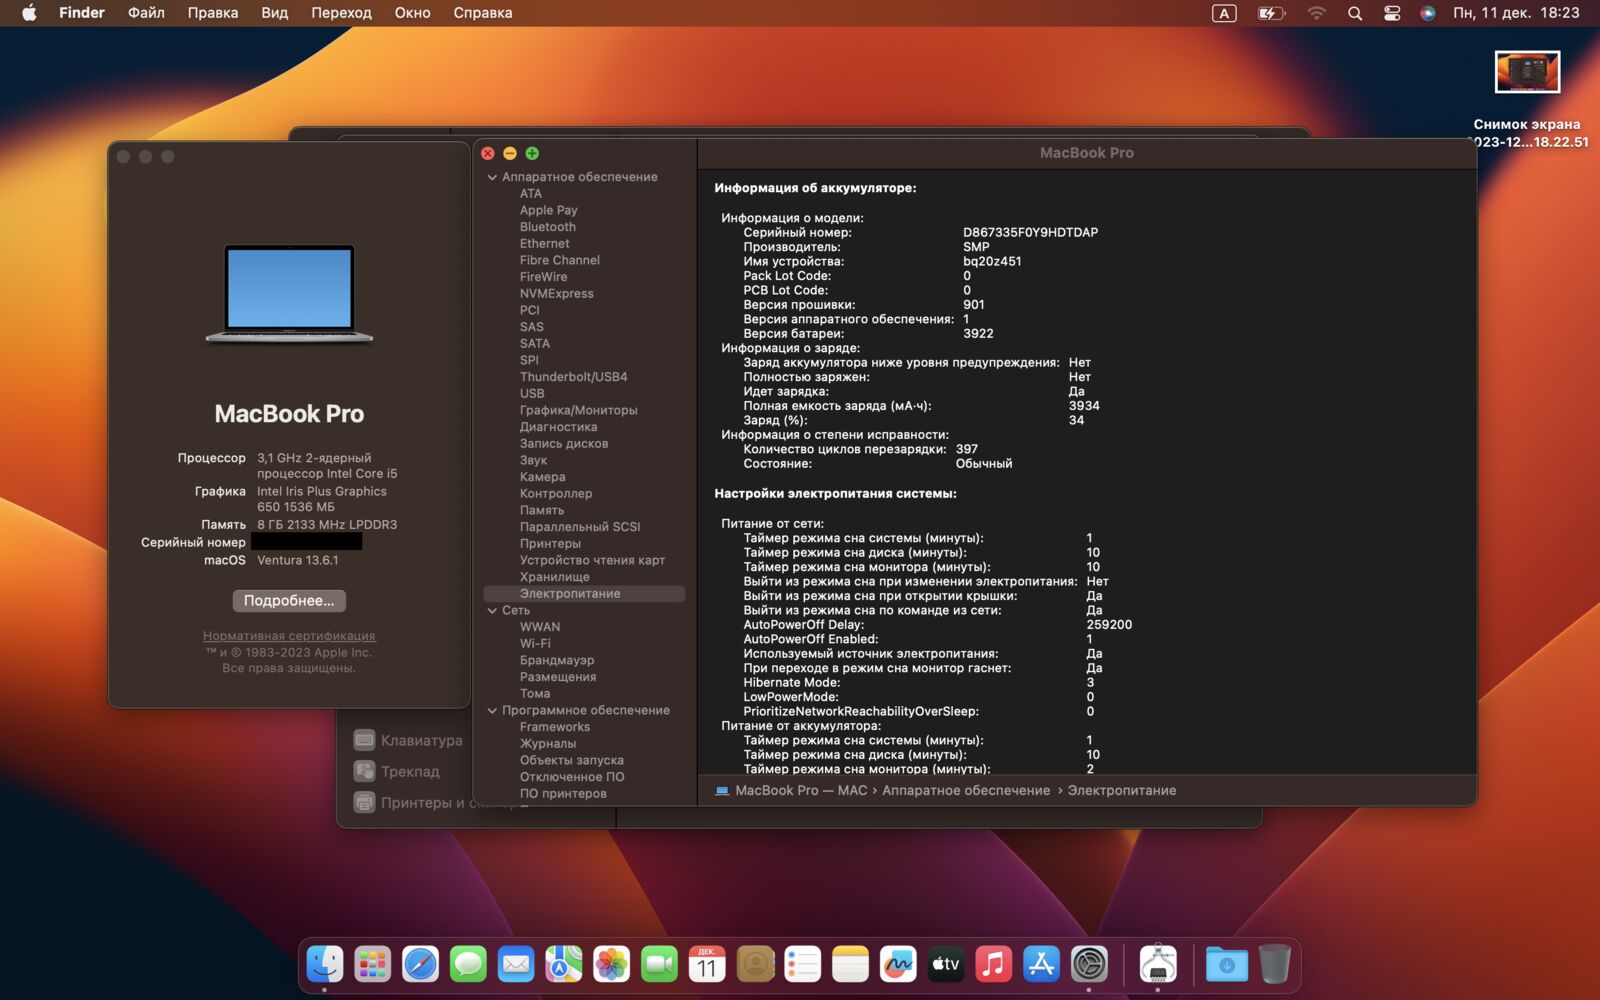Open the Нормативная сертификация link
This screenshot has width=1600, height=1000.
pos(289,635)
